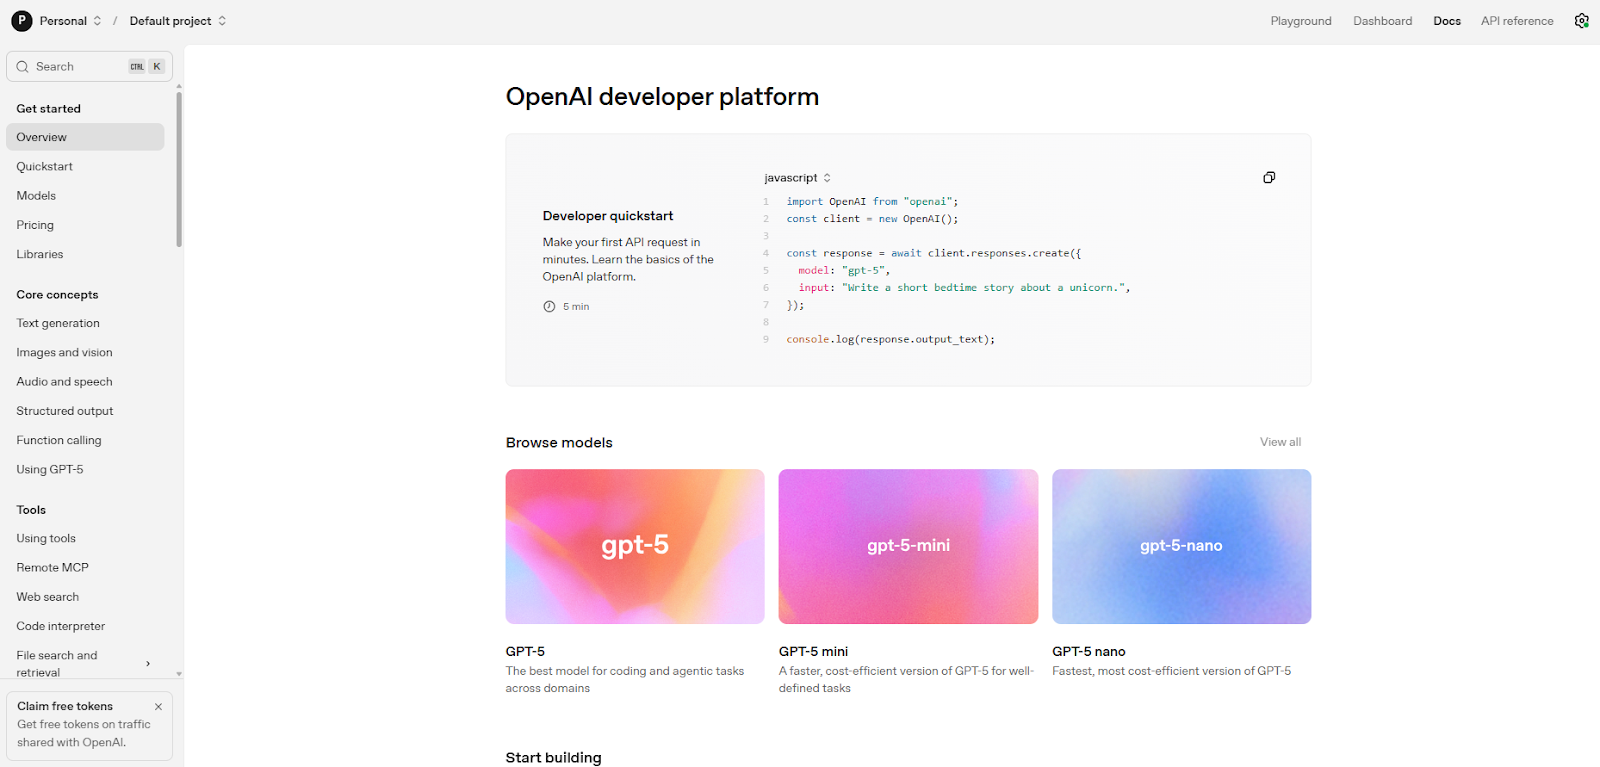Click the 5 min clock icon
Screen dimensions: 1600x767
pos(549,307)
